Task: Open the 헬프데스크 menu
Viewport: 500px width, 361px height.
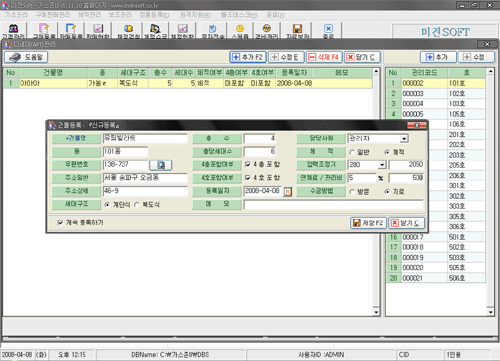Action: pyautogui.click(x=239, y=15)
